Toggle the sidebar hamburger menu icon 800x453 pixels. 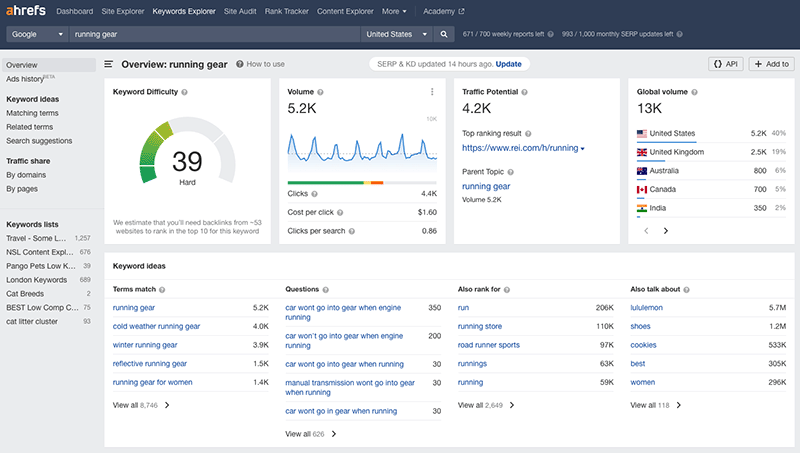pyautogui.click(x=108, y=64)
